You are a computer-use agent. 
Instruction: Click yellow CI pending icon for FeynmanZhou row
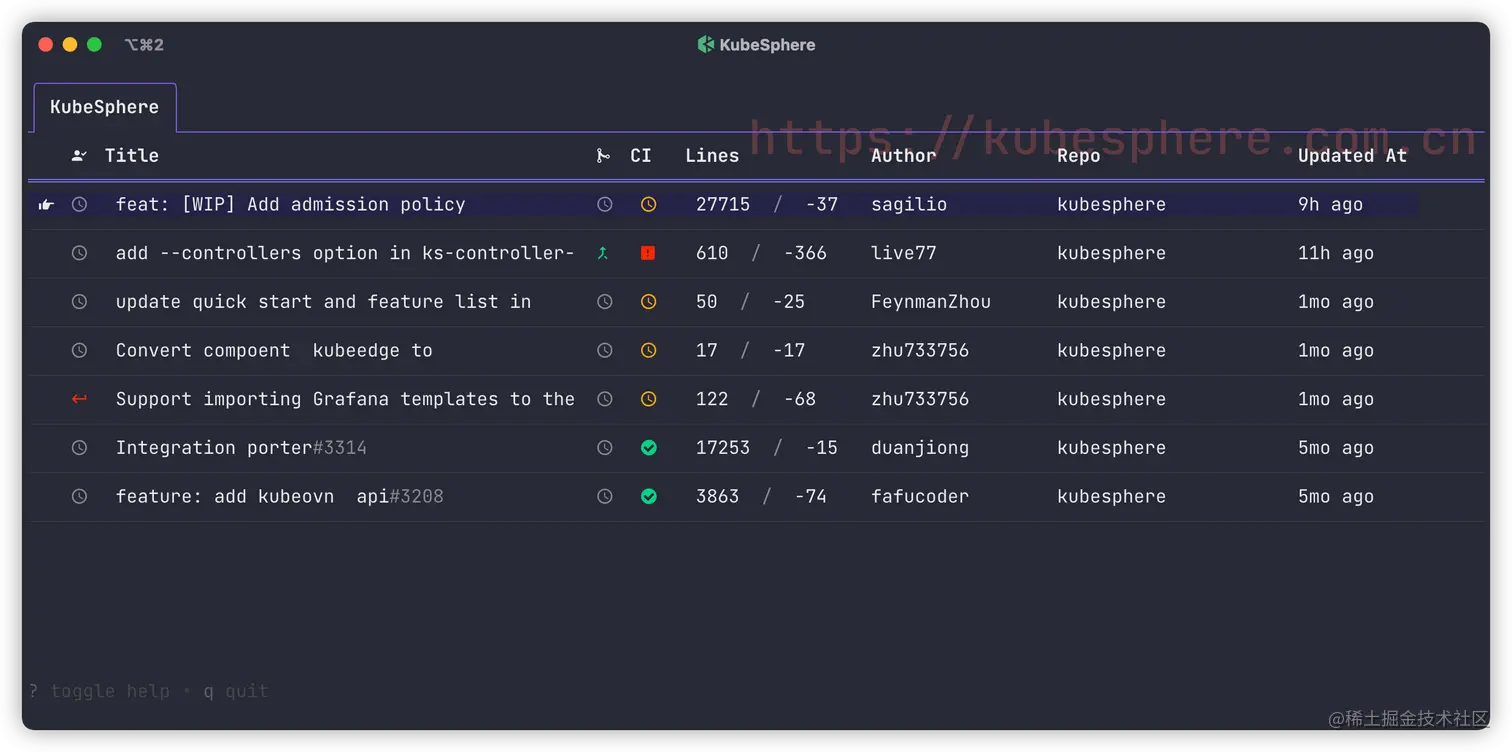(649, 302)
